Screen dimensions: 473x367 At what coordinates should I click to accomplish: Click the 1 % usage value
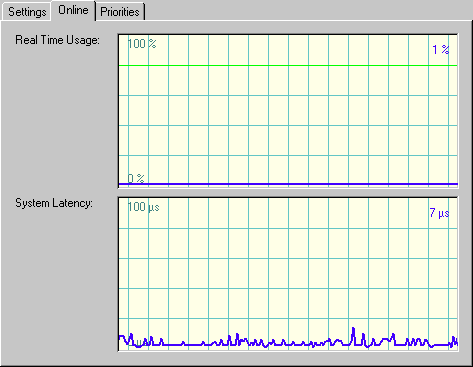point(441,50)
